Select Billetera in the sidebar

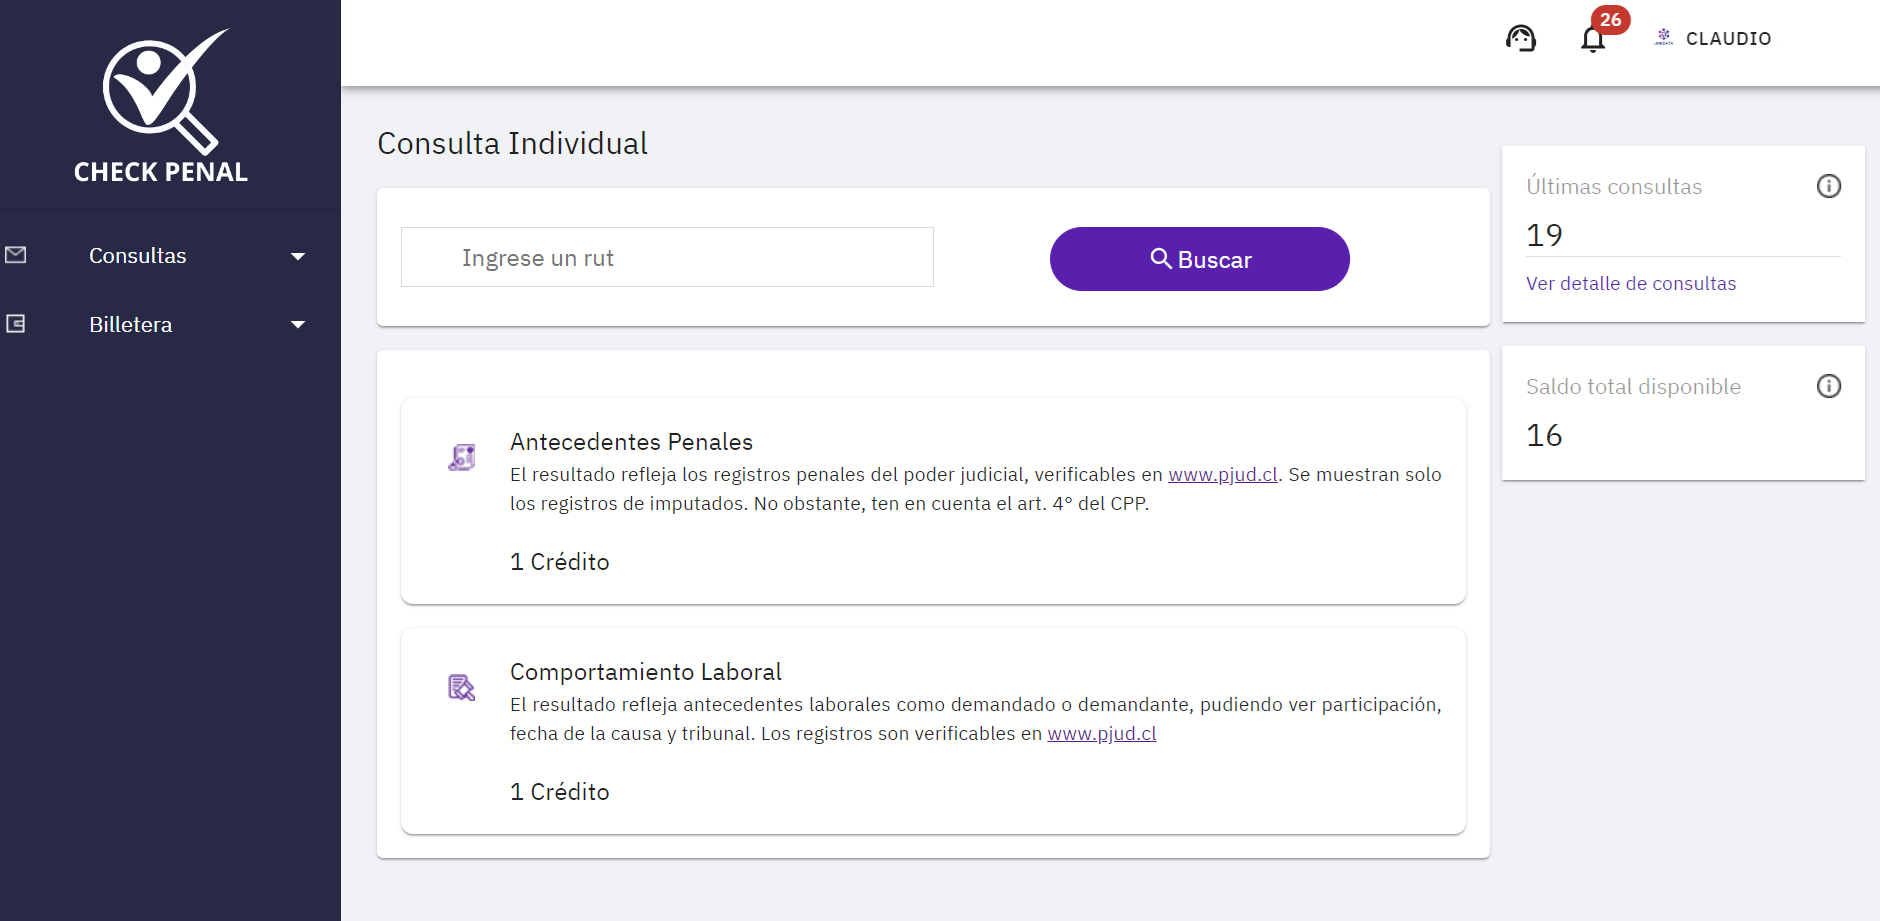click(x=130, y=324)
